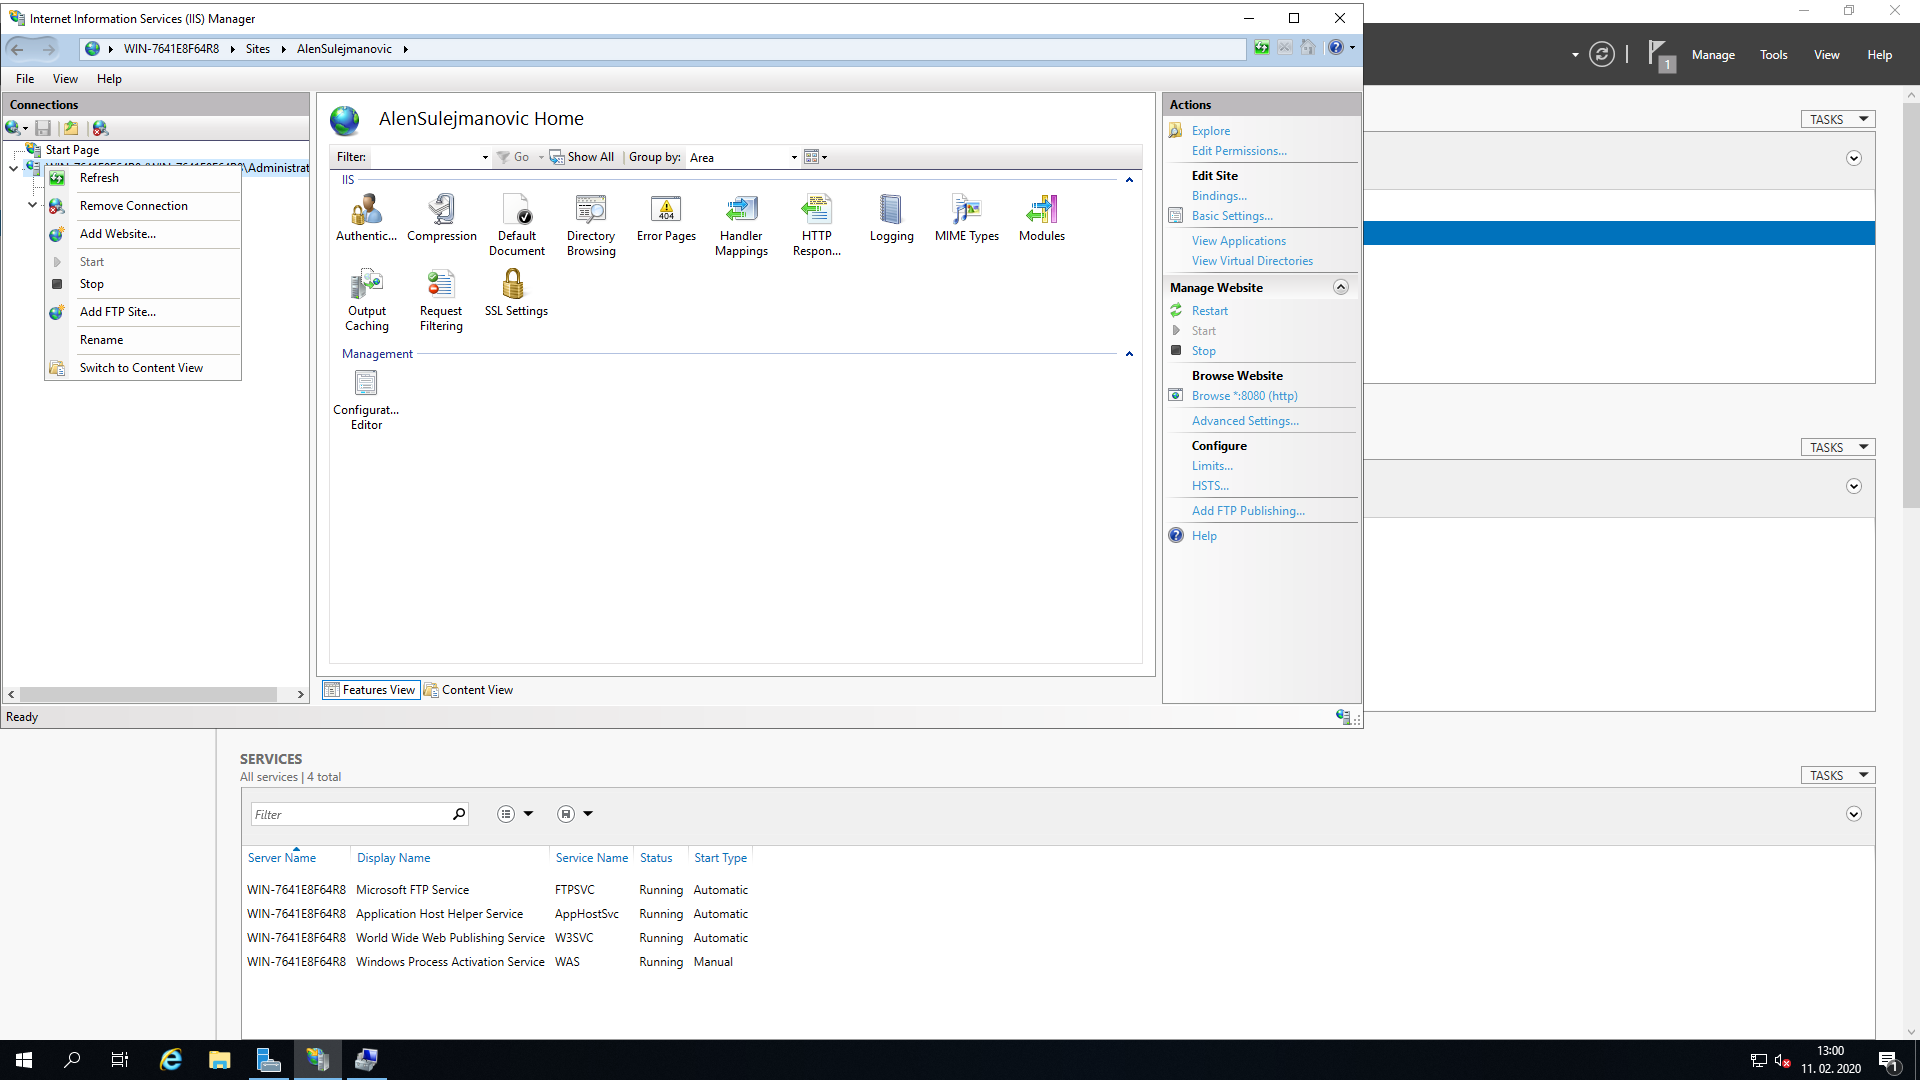Click the Server Manager refresh icon
This screenshot has height=1080, width=1920.
[x=1602, y=55]
